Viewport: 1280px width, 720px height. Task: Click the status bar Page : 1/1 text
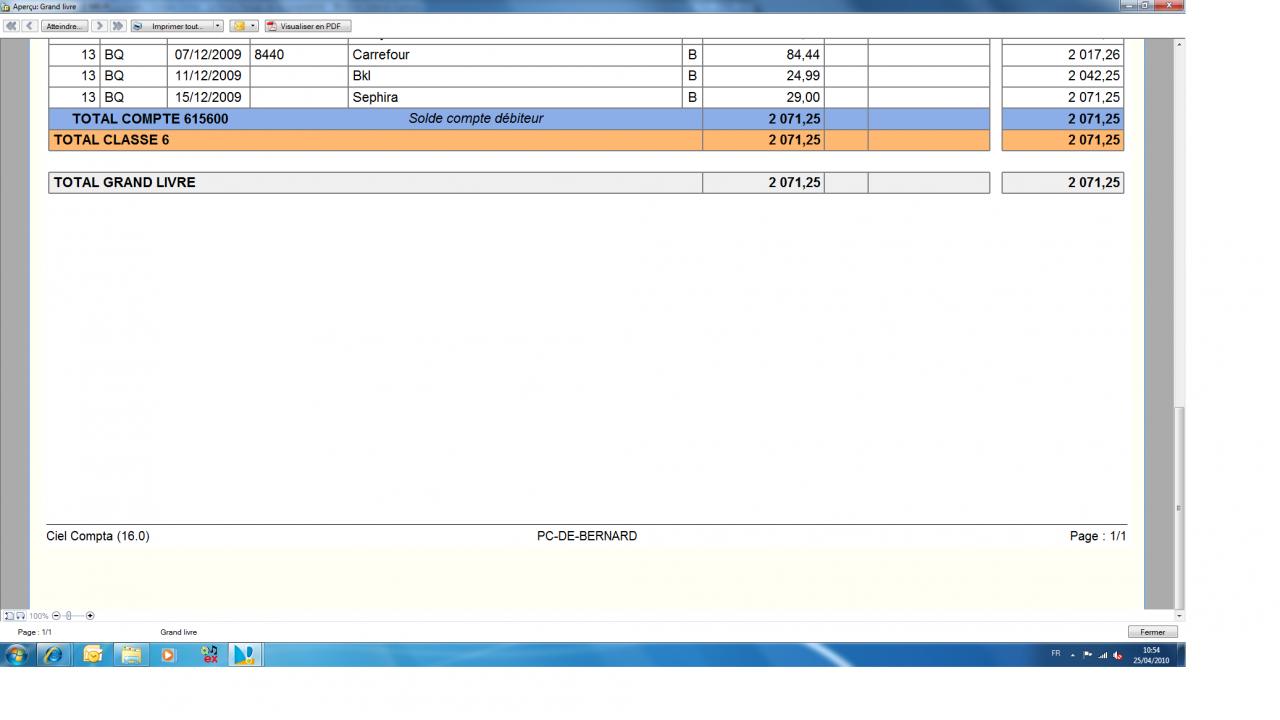click(35, 632)
